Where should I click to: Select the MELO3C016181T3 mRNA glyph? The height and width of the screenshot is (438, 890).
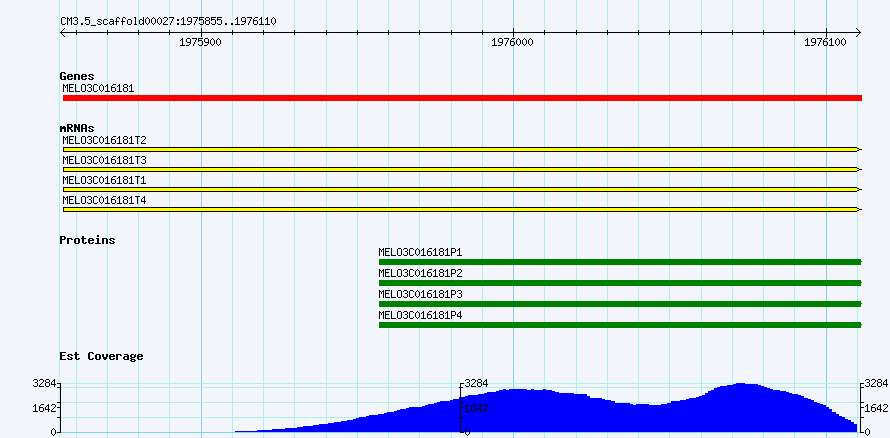click(x=462, y=169)
